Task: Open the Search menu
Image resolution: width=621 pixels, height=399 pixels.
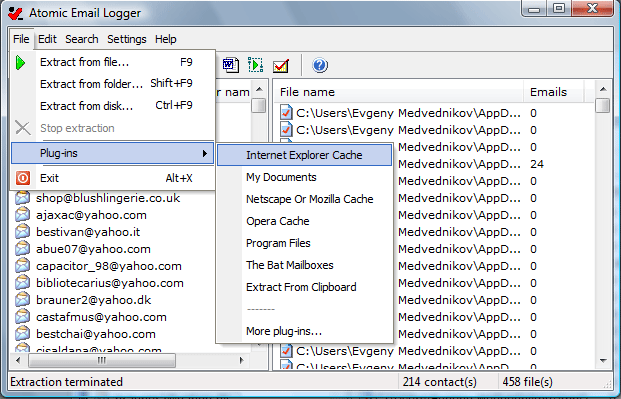Action: click(82, 39)
